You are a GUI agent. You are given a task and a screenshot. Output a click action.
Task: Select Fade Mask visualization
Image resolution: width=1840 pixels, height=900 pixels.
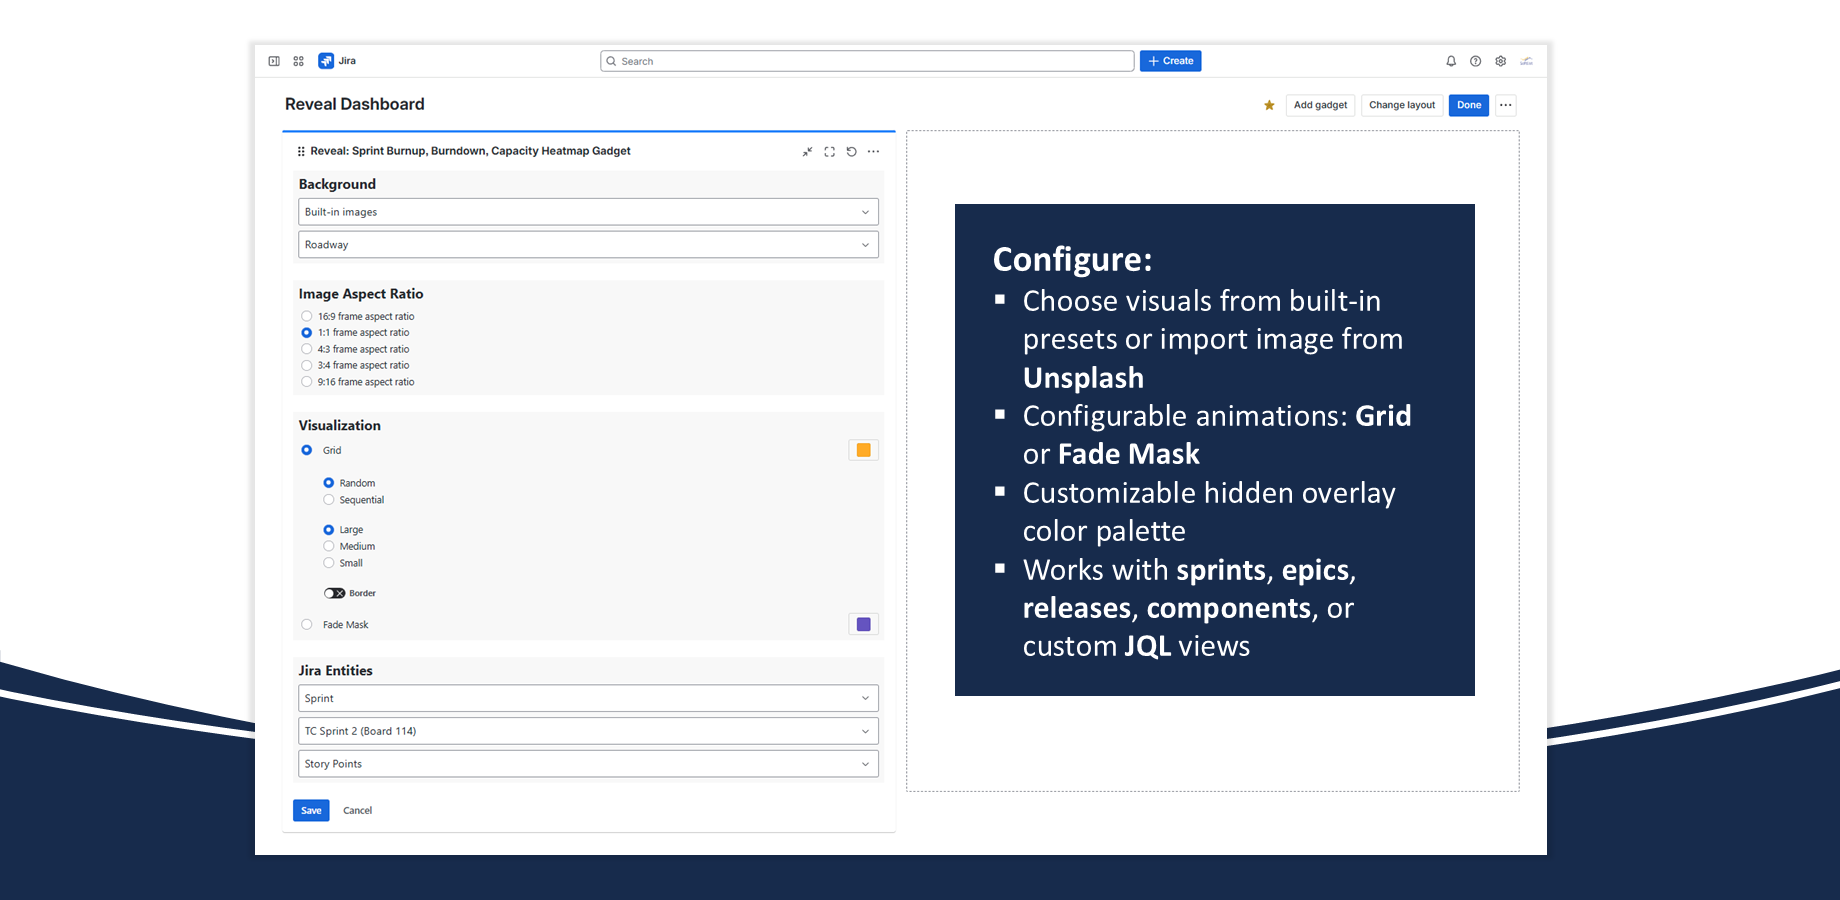(307, 625)
